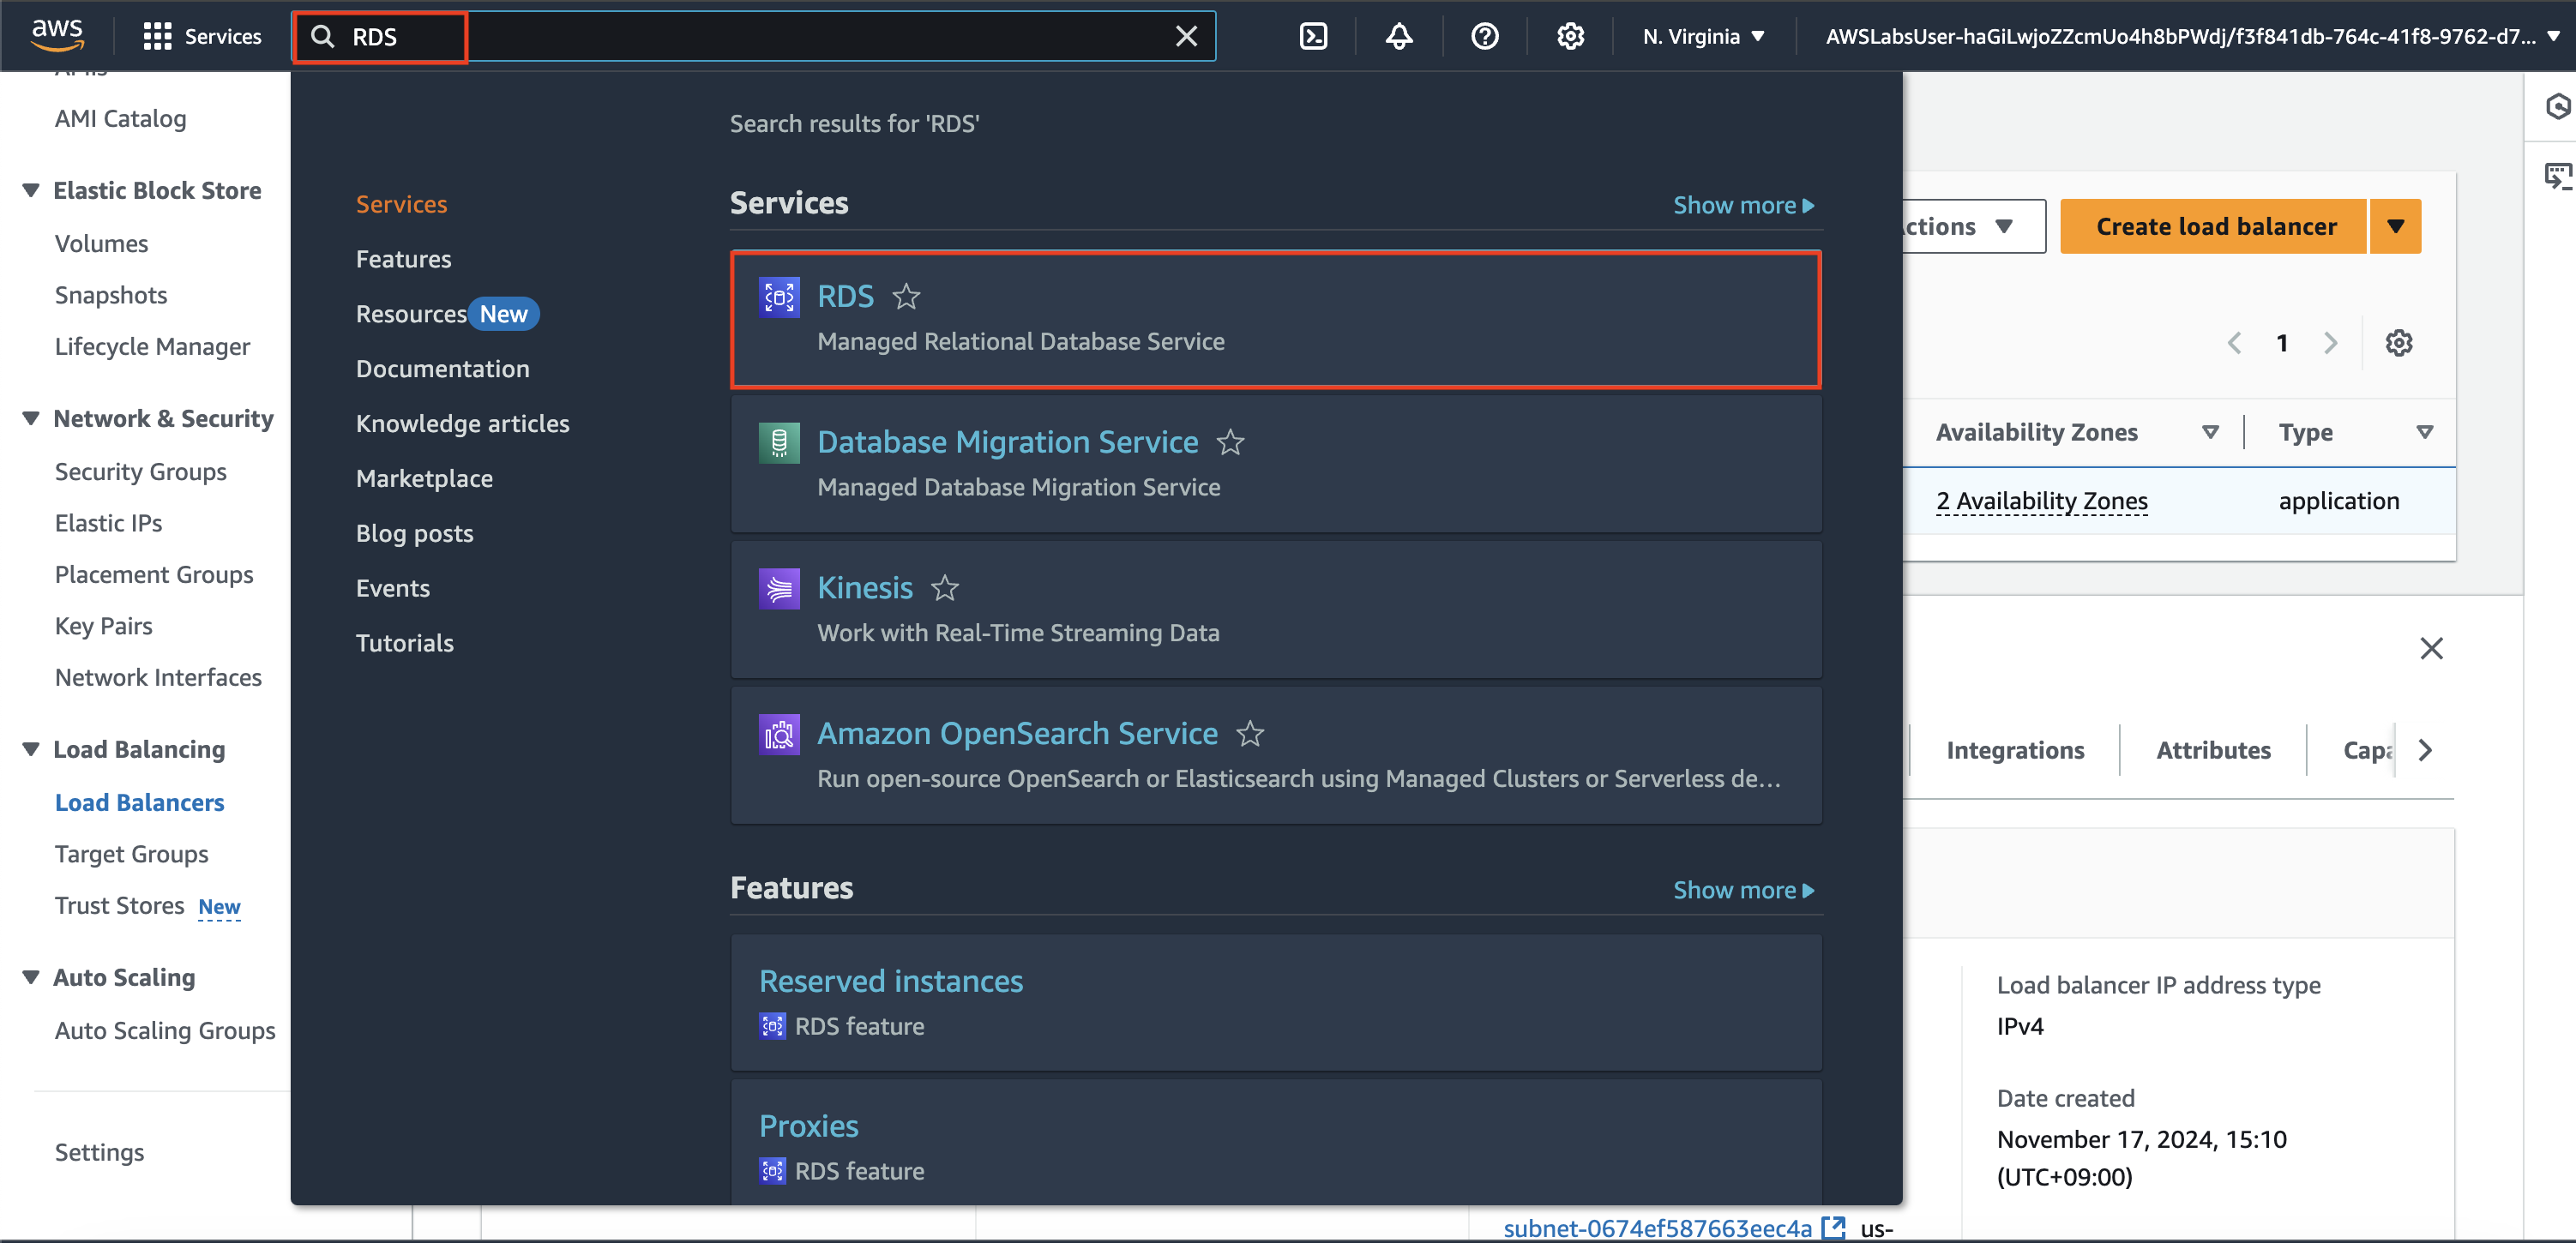The image size is (2576, 1243).
Task: Open the Reserved instances feature
Action: click(x=891, y=981)
